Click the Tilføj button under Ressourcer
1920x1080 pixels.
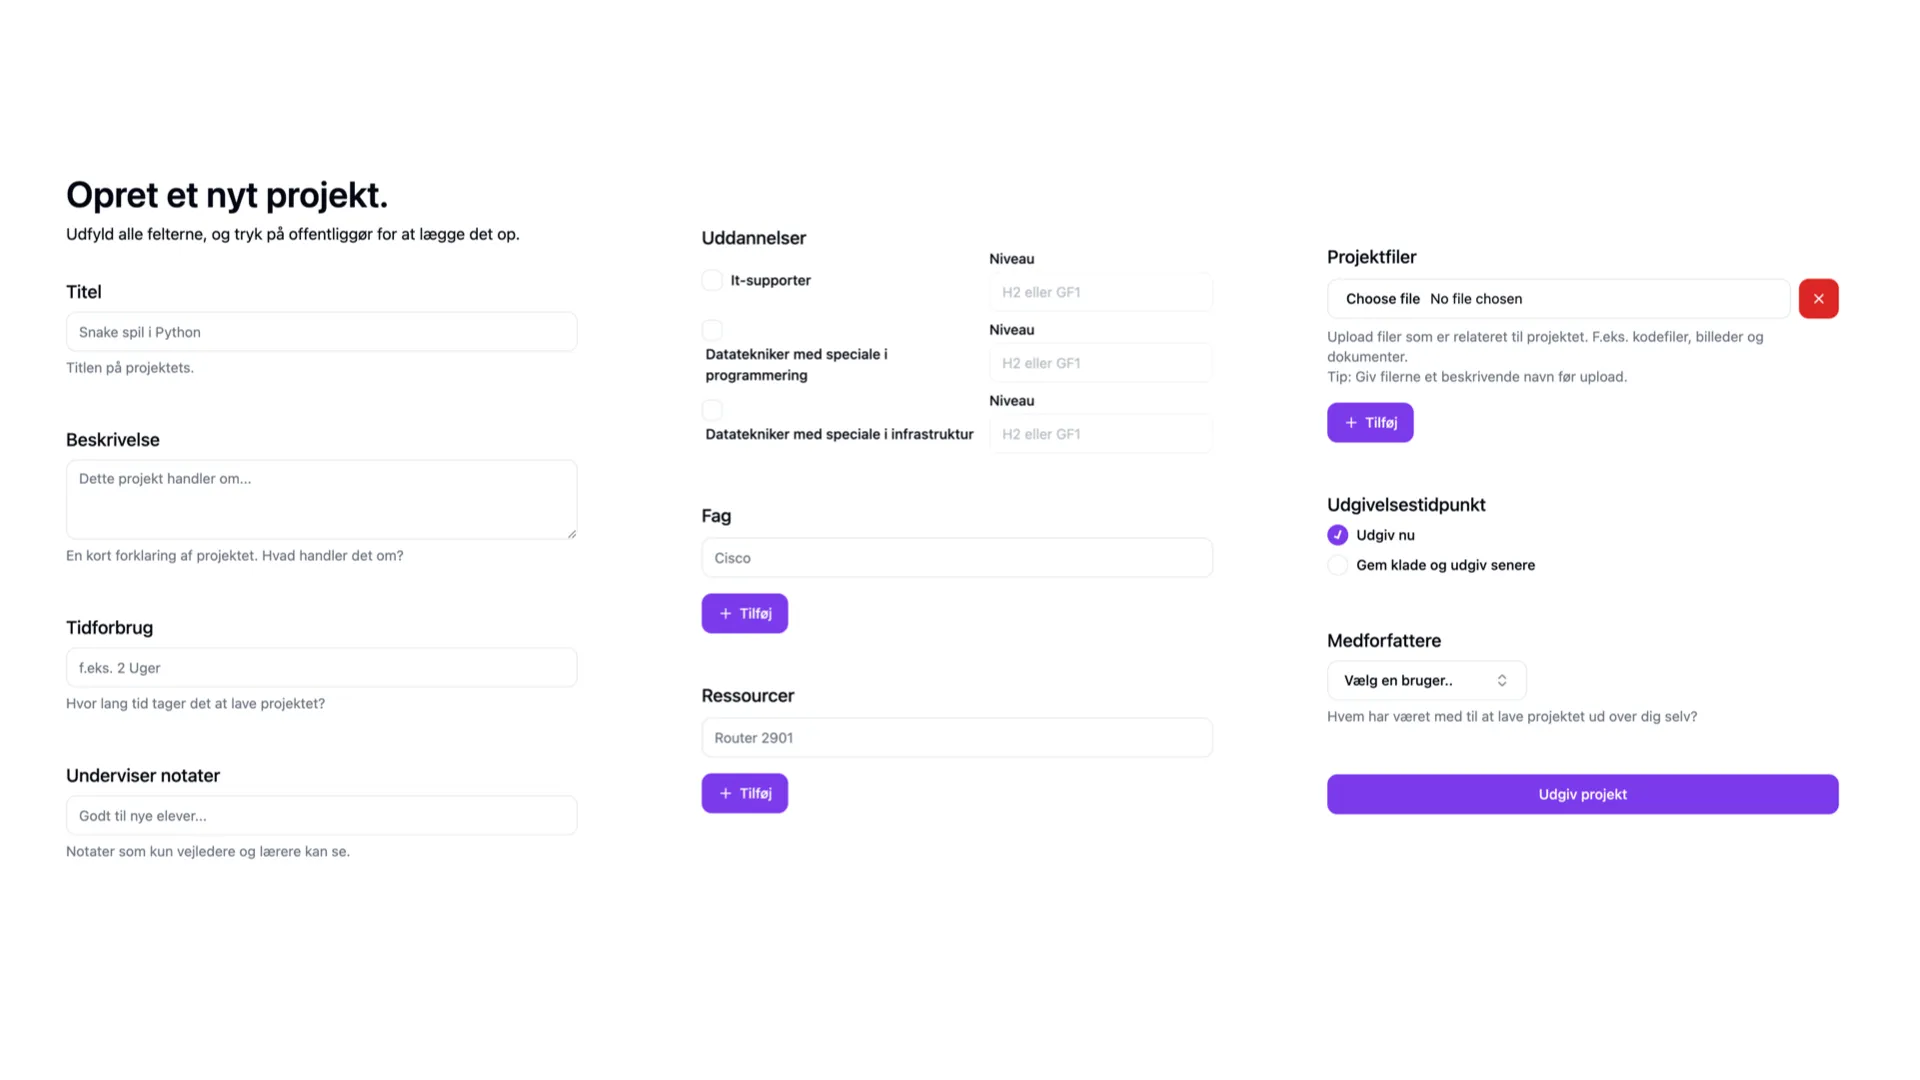pos(744,793)
